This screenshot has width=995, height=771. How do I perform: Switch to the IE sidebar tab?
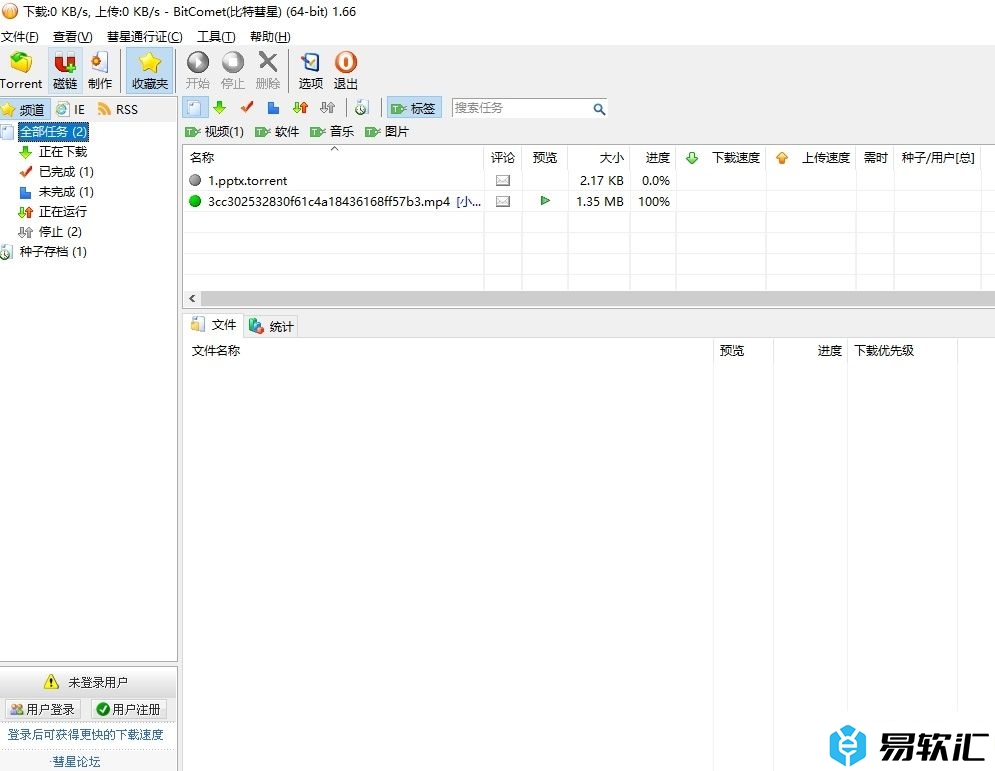[70, 109]
